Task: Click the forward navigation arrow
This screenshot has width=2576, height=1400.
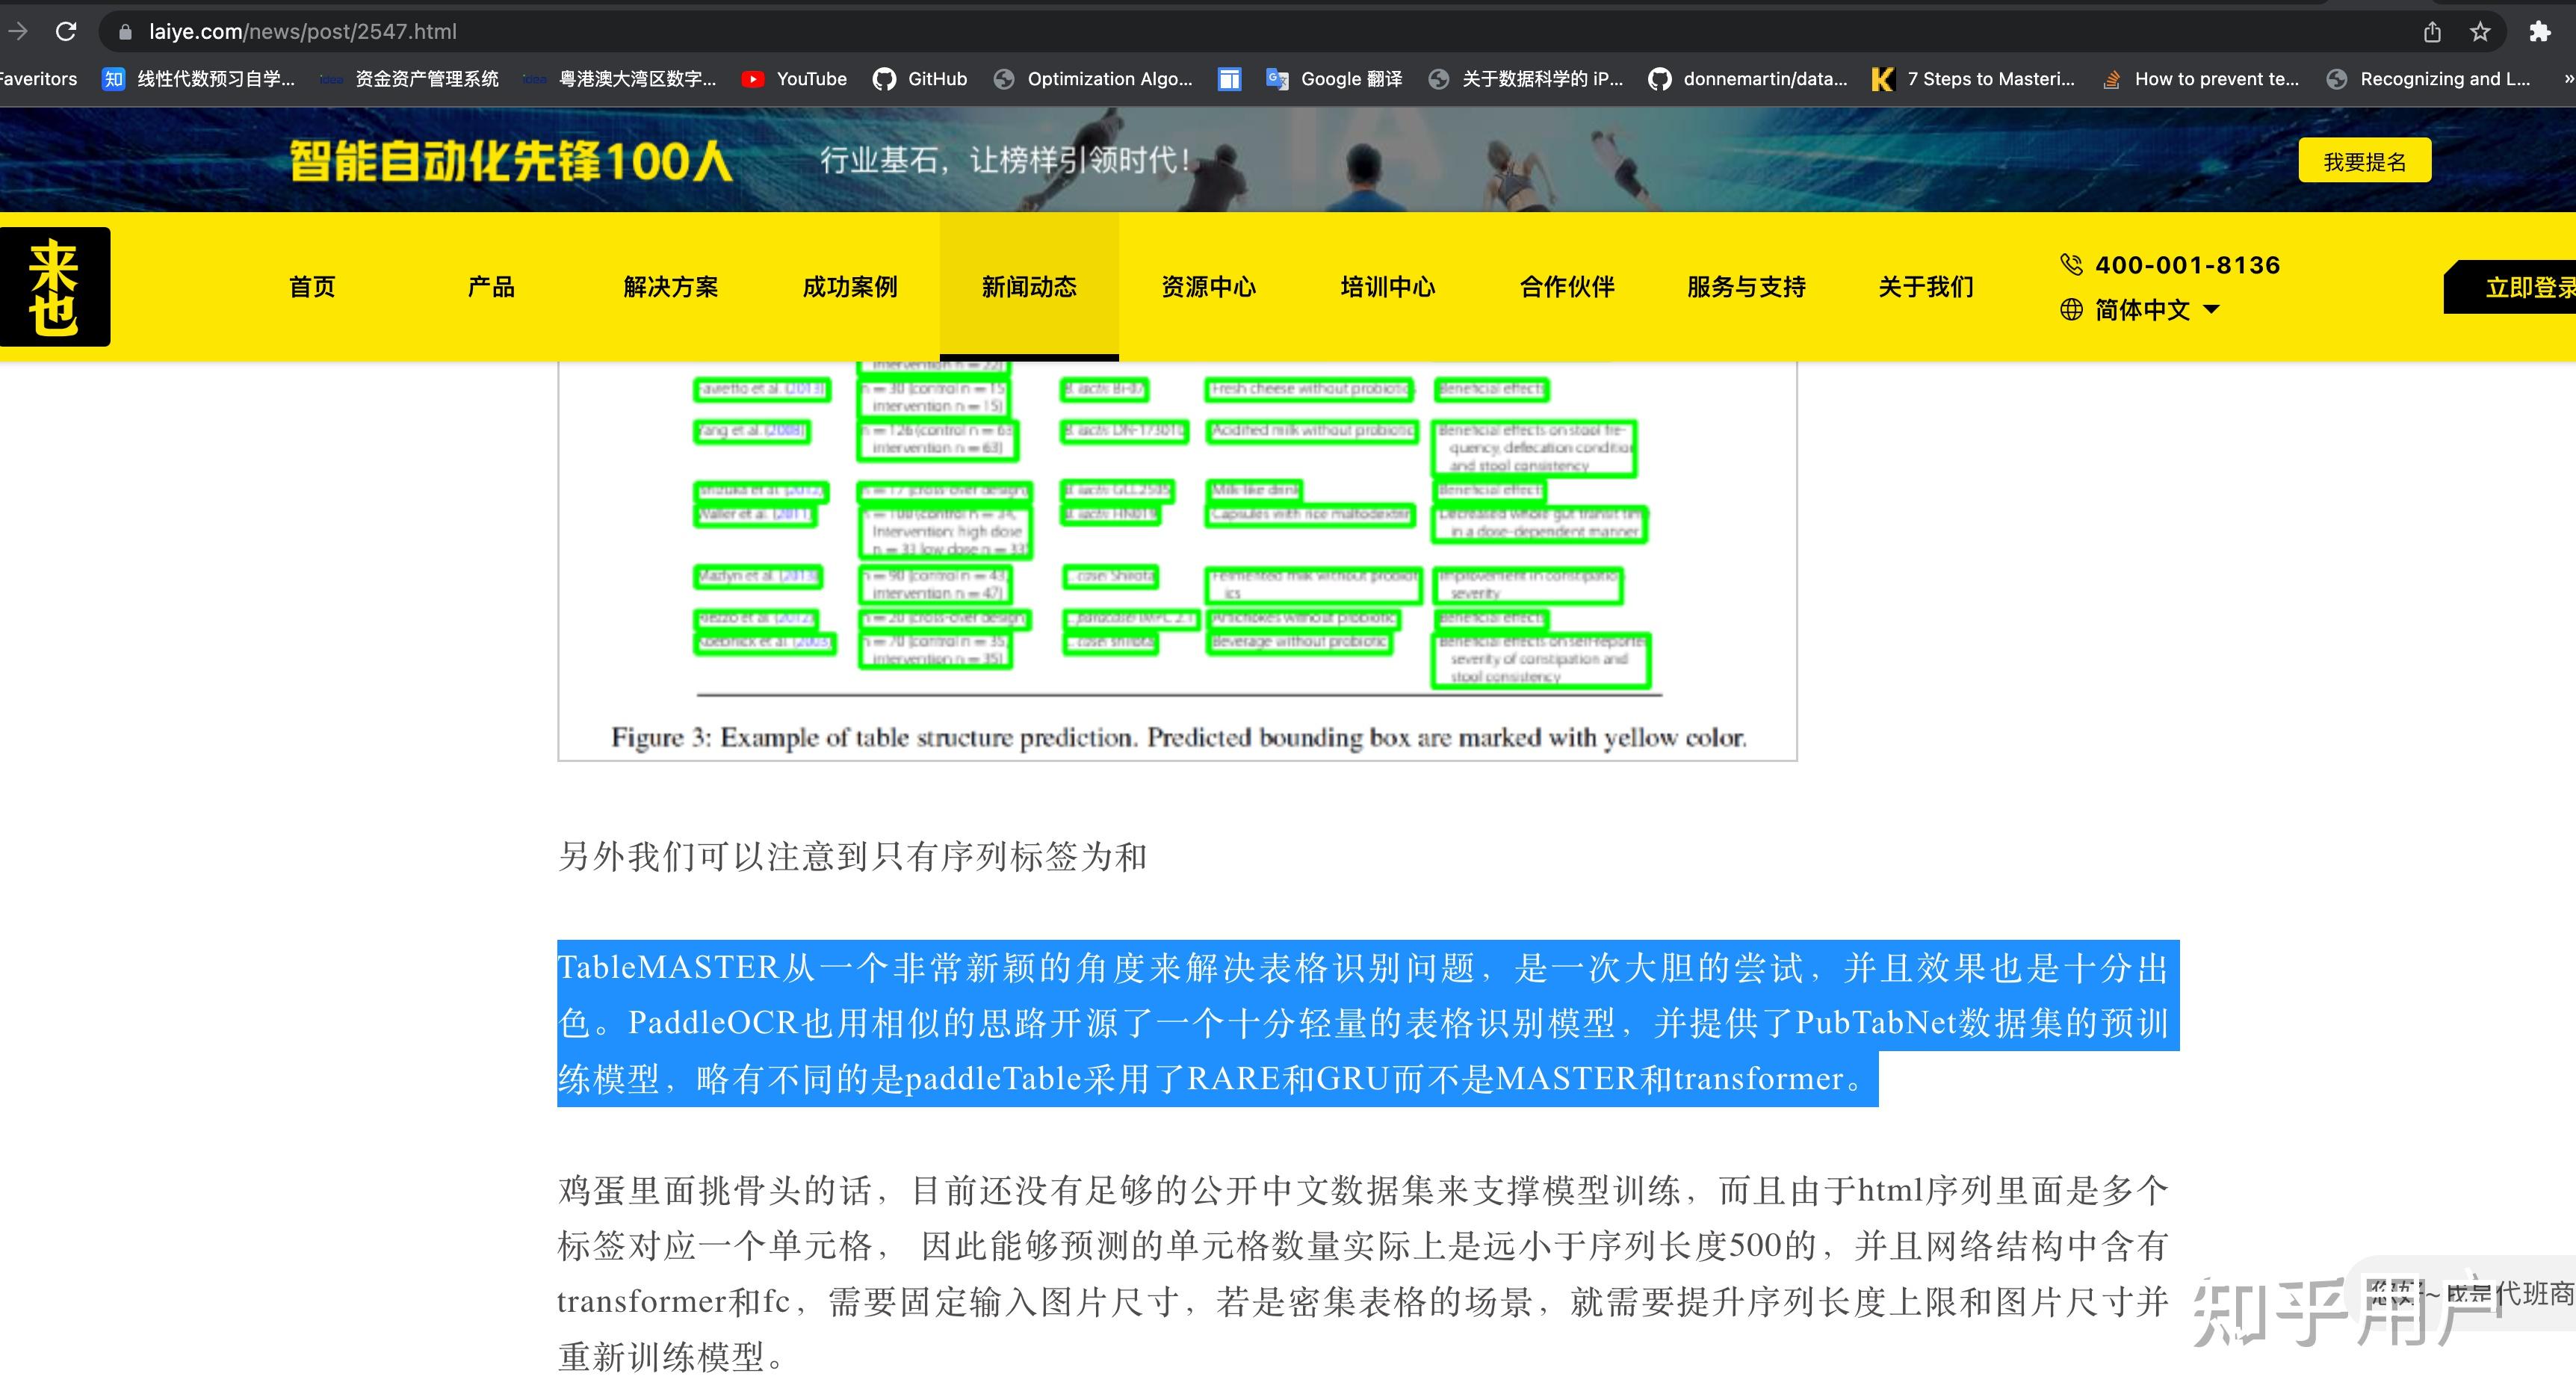Action: pyautogui.click(x=18, y=31)
